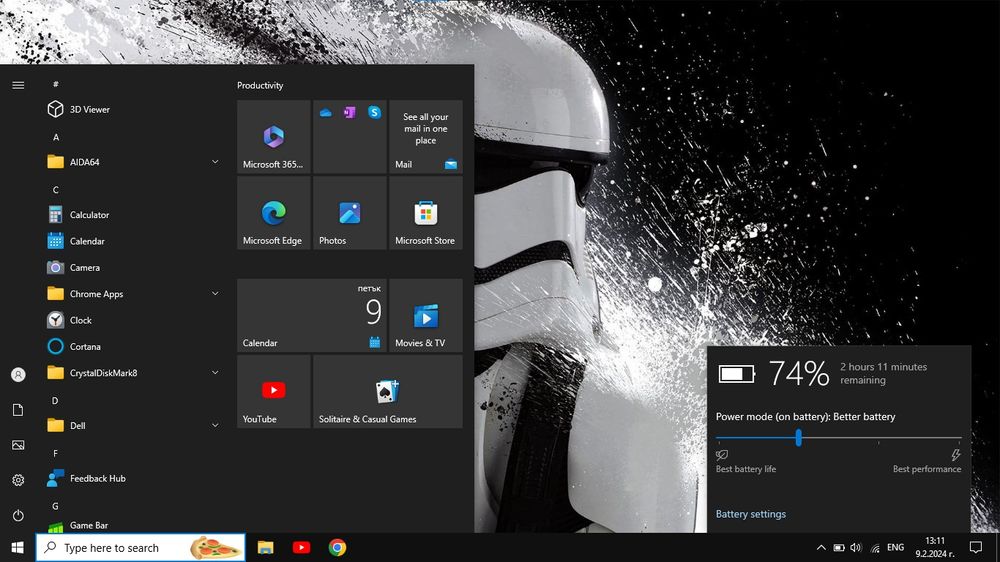1000x562 pixels.
Task: Open File Explorer from the taskbar
Action: (265, 547)
